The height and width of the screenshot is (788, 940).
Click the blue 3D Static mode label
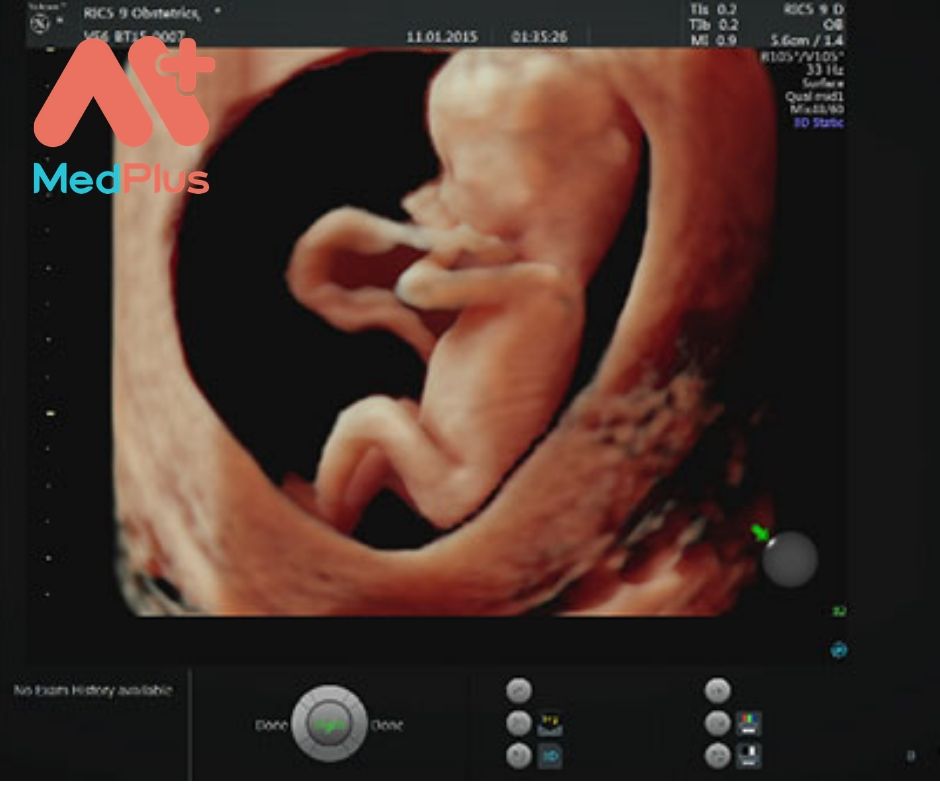click(817, 123)
